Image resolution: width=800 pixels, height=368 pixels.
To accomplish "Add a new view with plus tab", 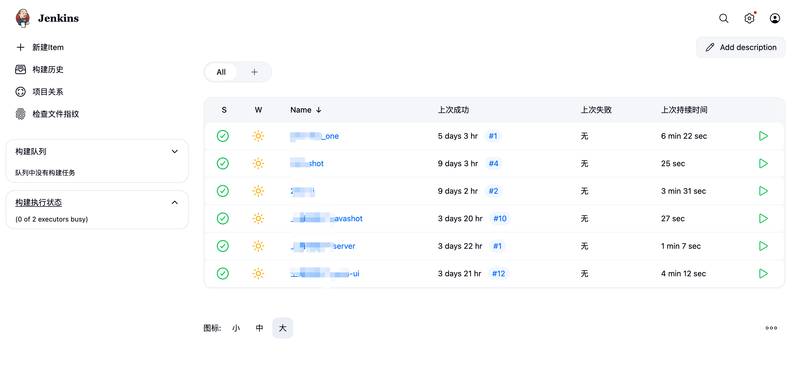I will pos(254,72).
